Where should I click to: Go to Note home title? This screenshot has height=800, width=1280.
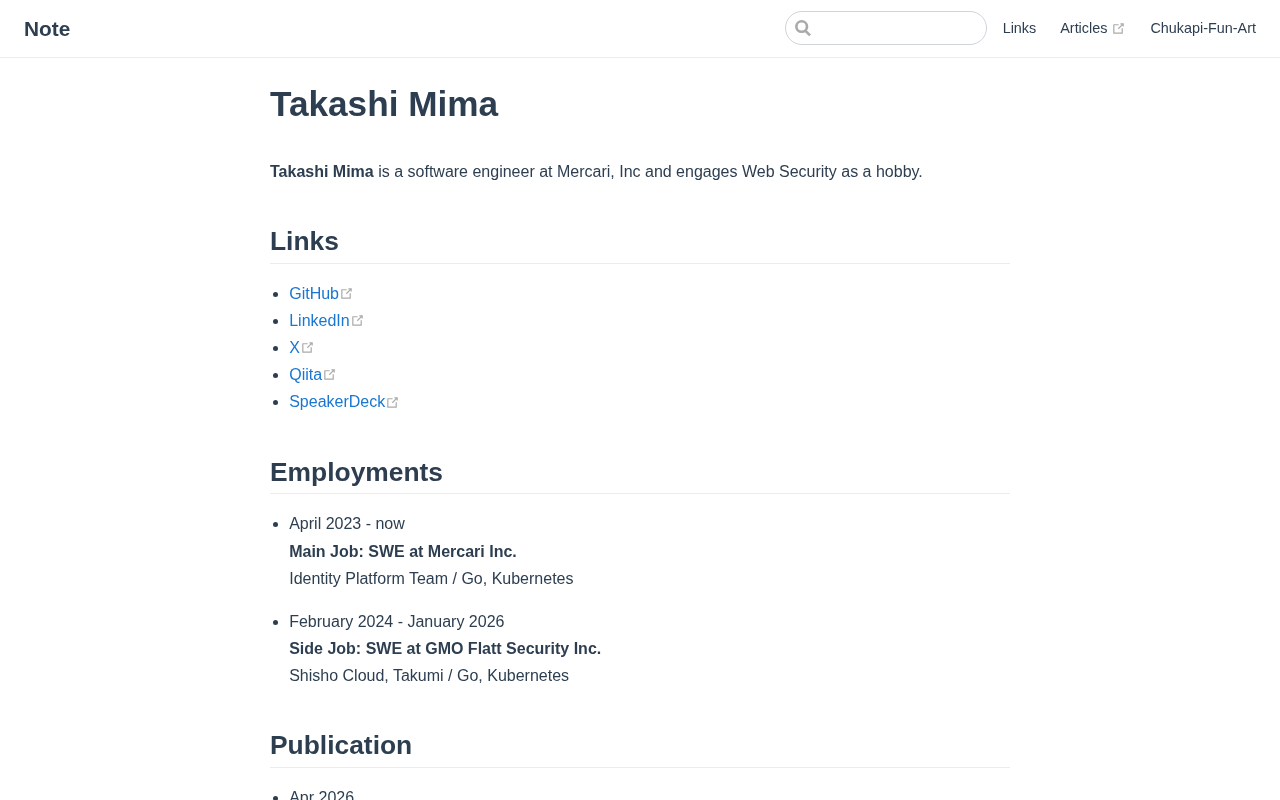47,29
